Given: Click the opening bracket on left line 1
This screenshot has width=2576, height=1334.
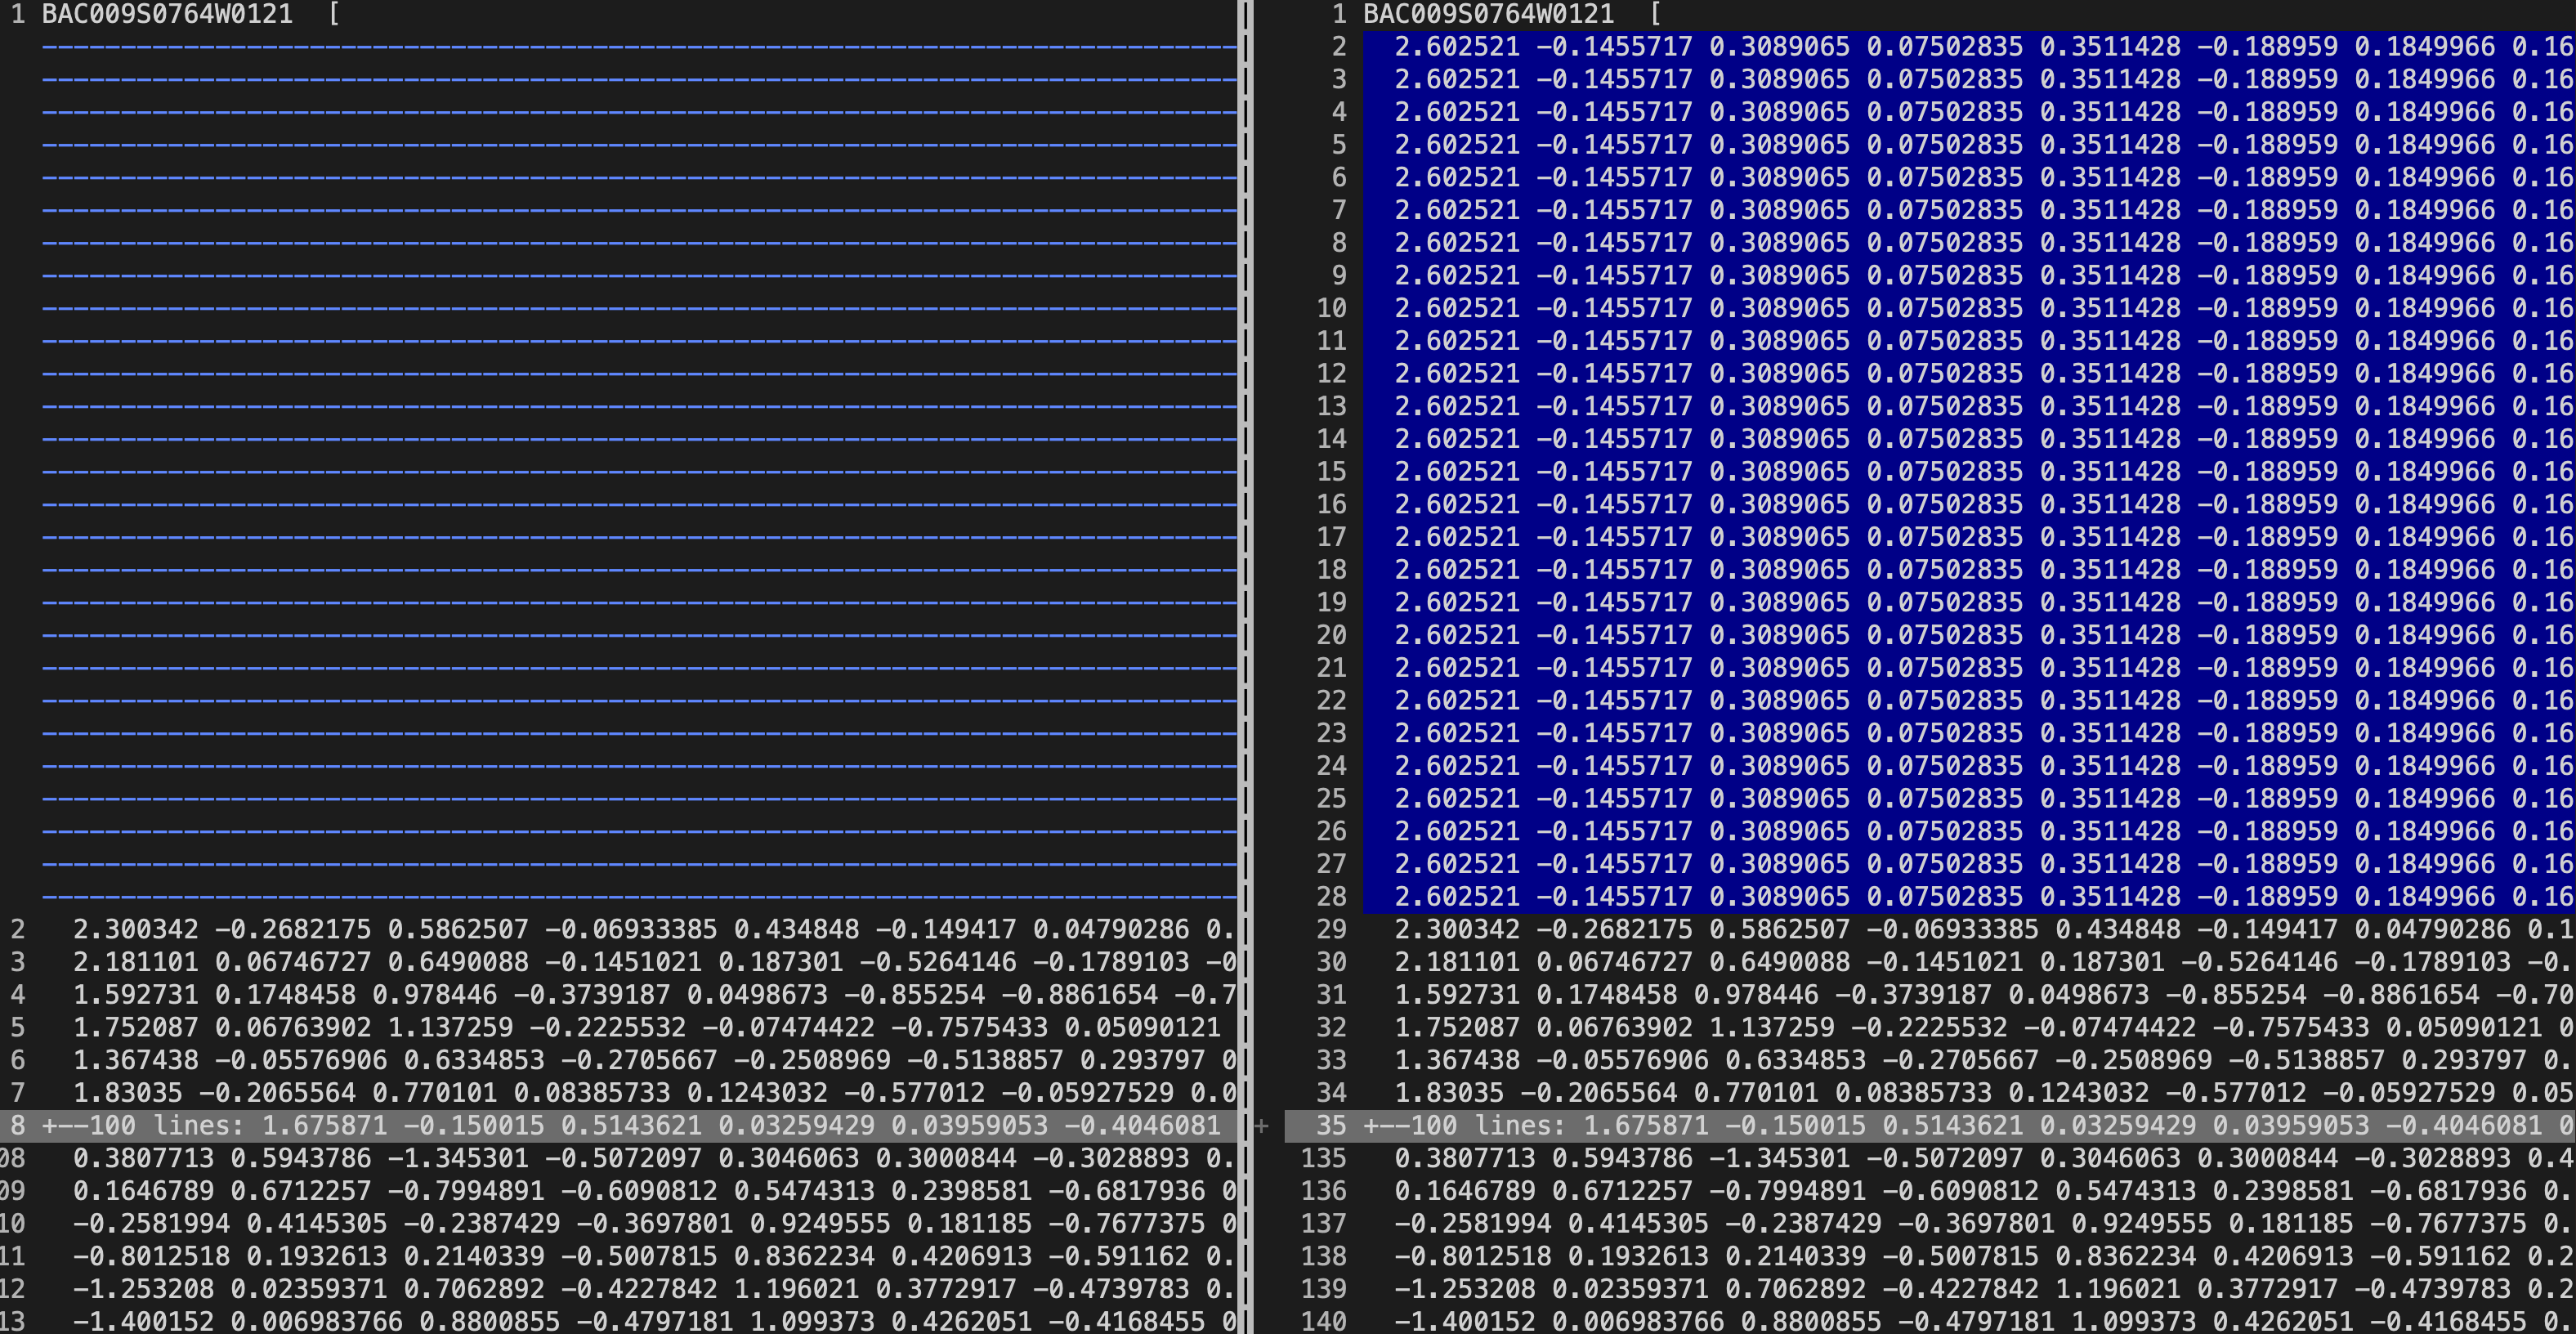Looking at the screenshot, I should (x=334, y=14).
